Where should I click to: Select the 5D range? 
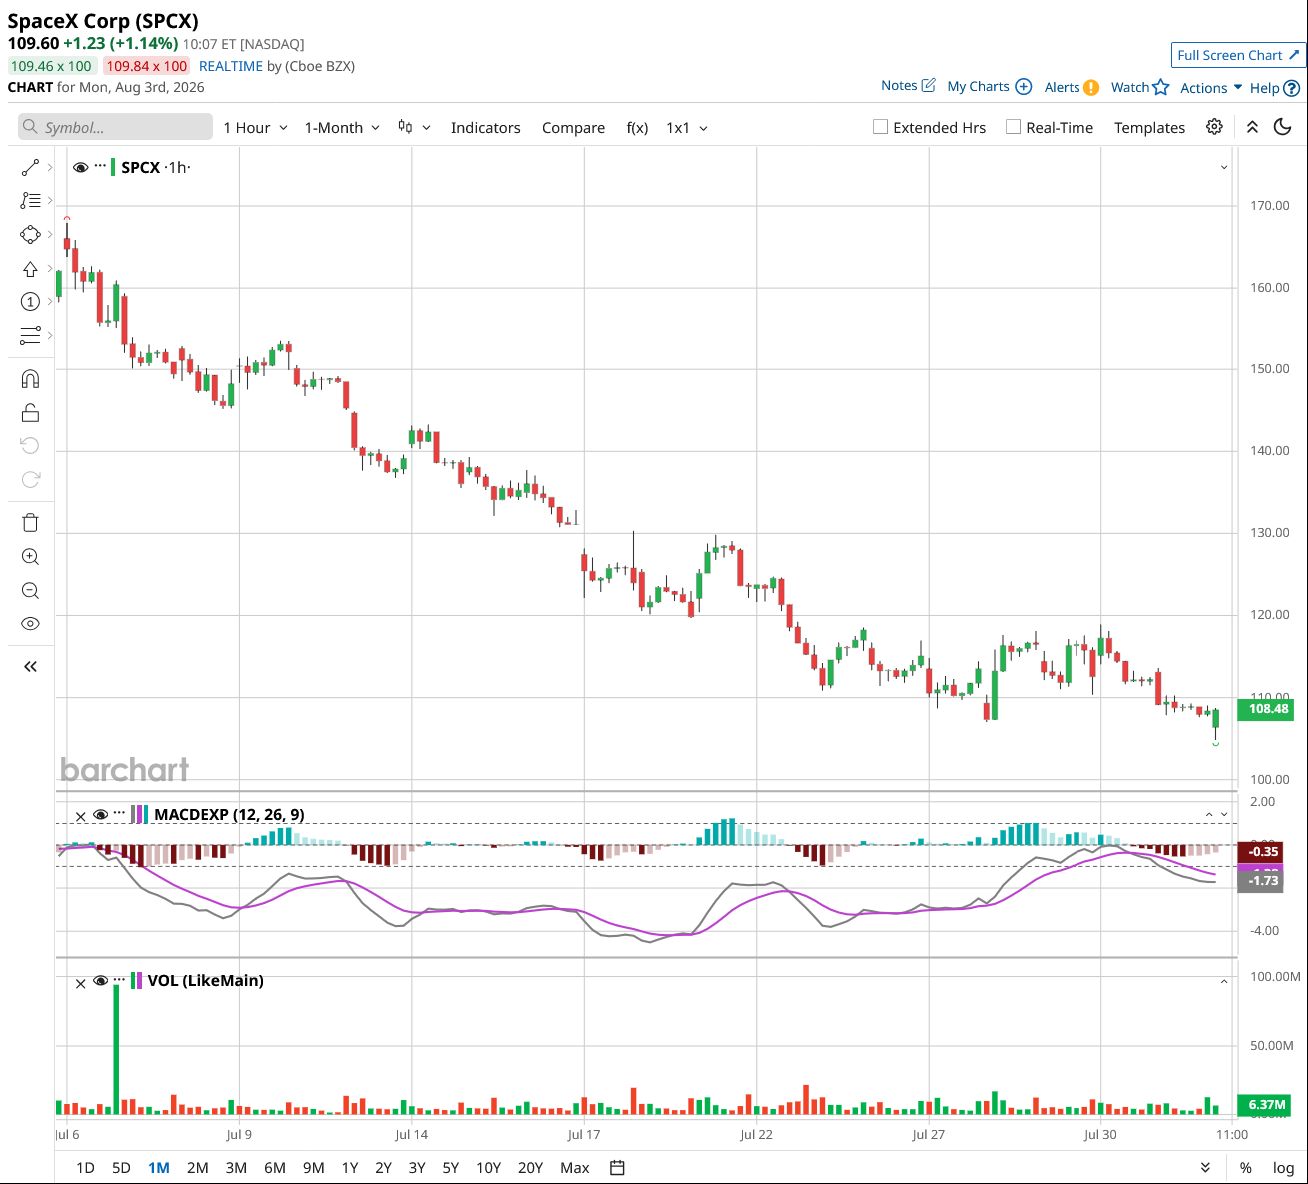click(x=121, y=1168)
